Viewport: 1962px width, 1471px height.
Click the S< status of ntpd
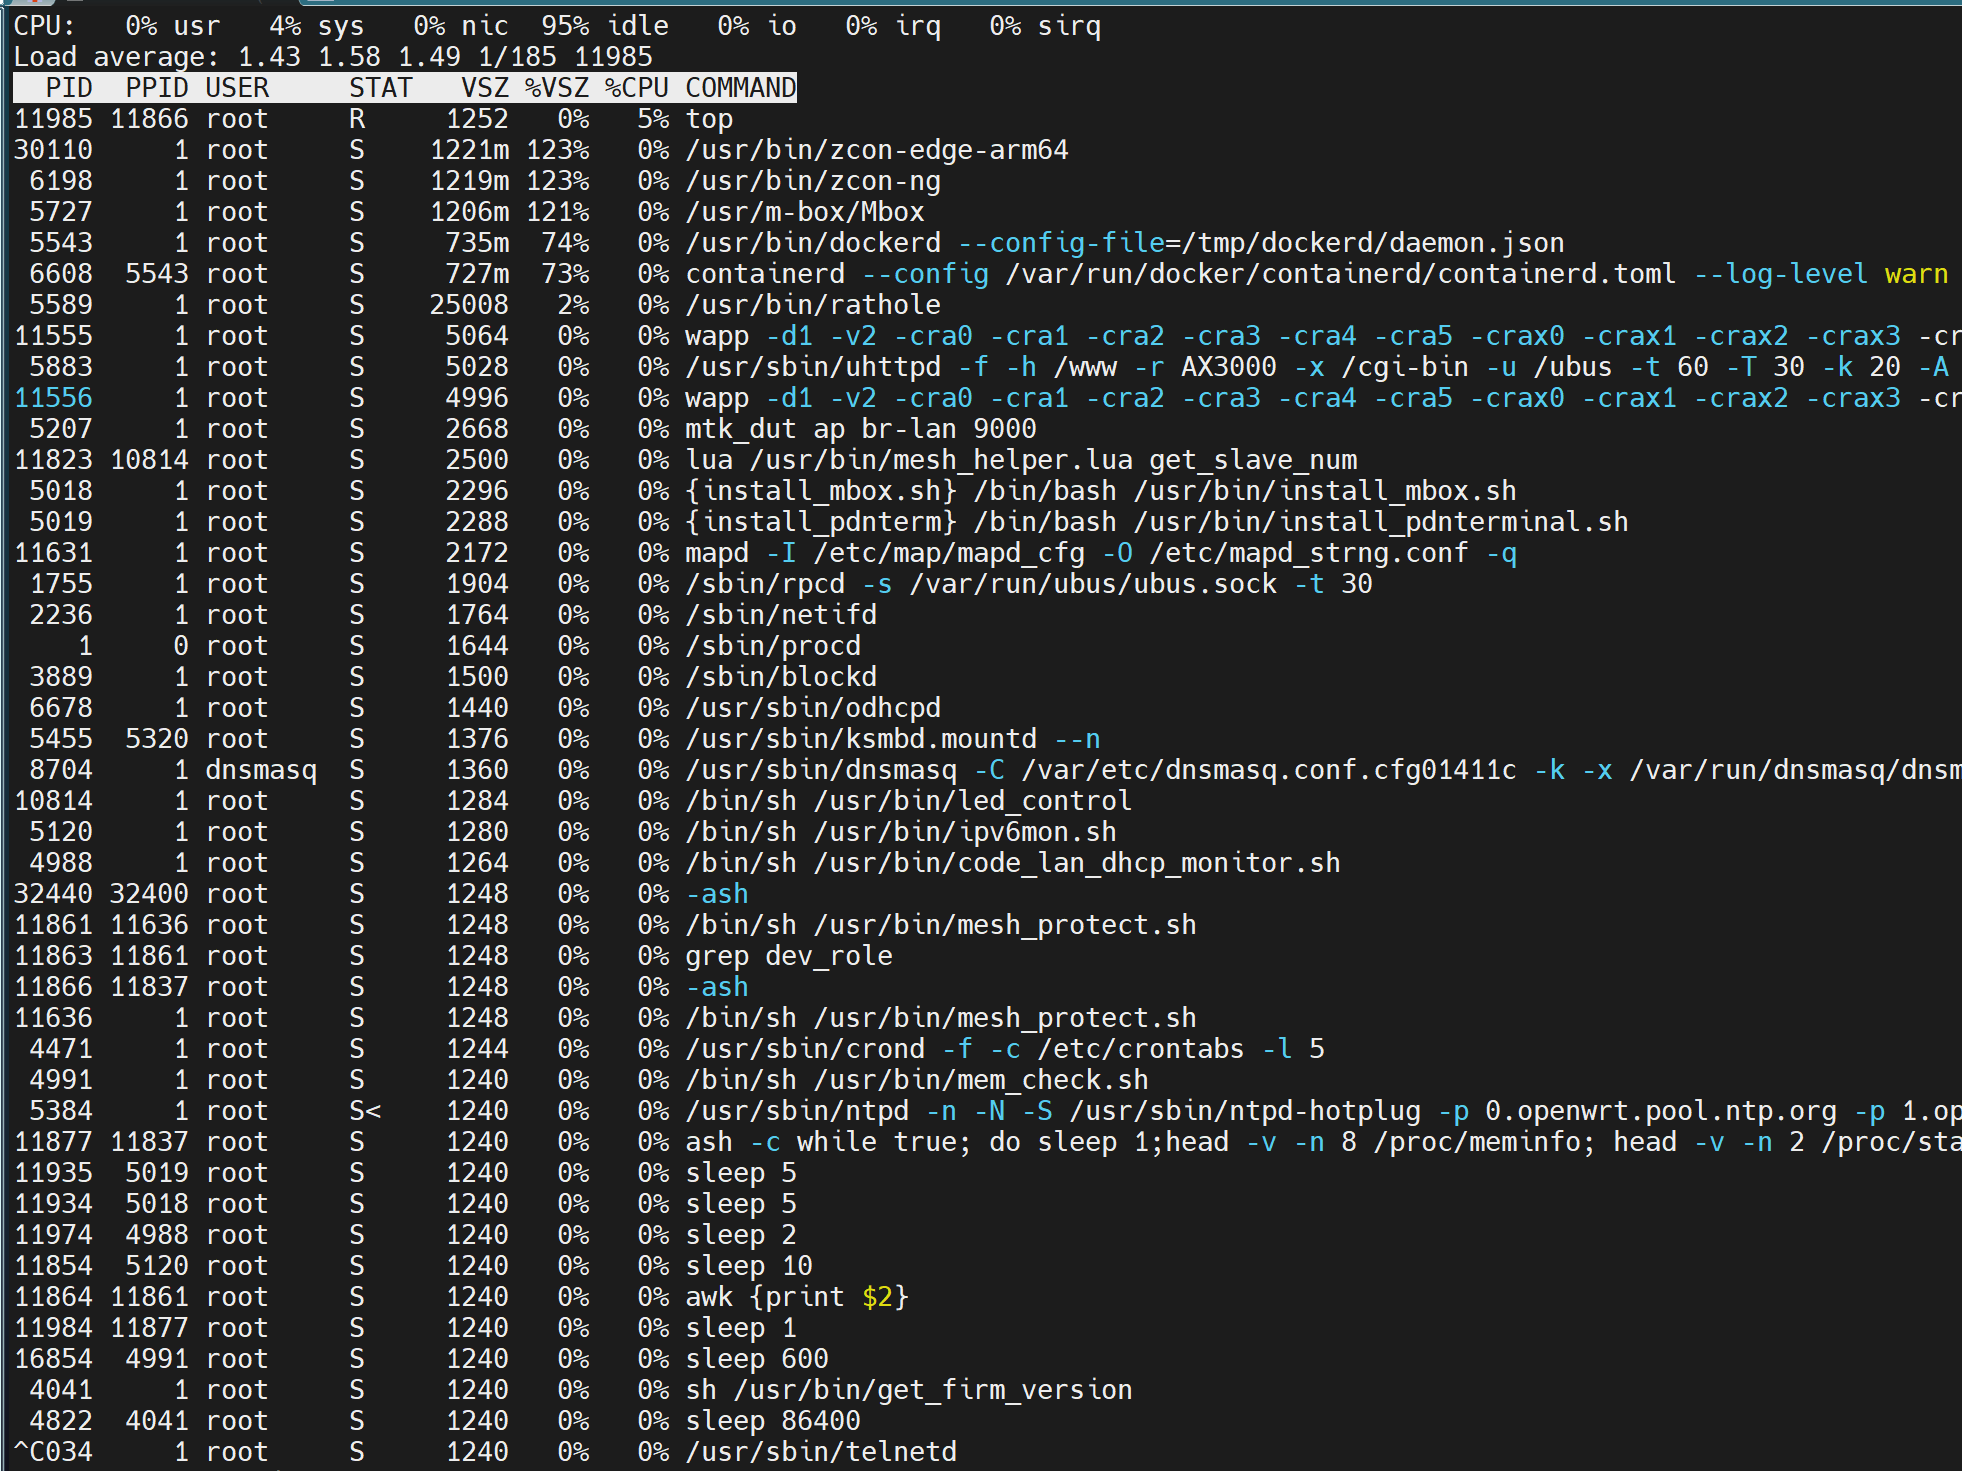point(365,1111)
